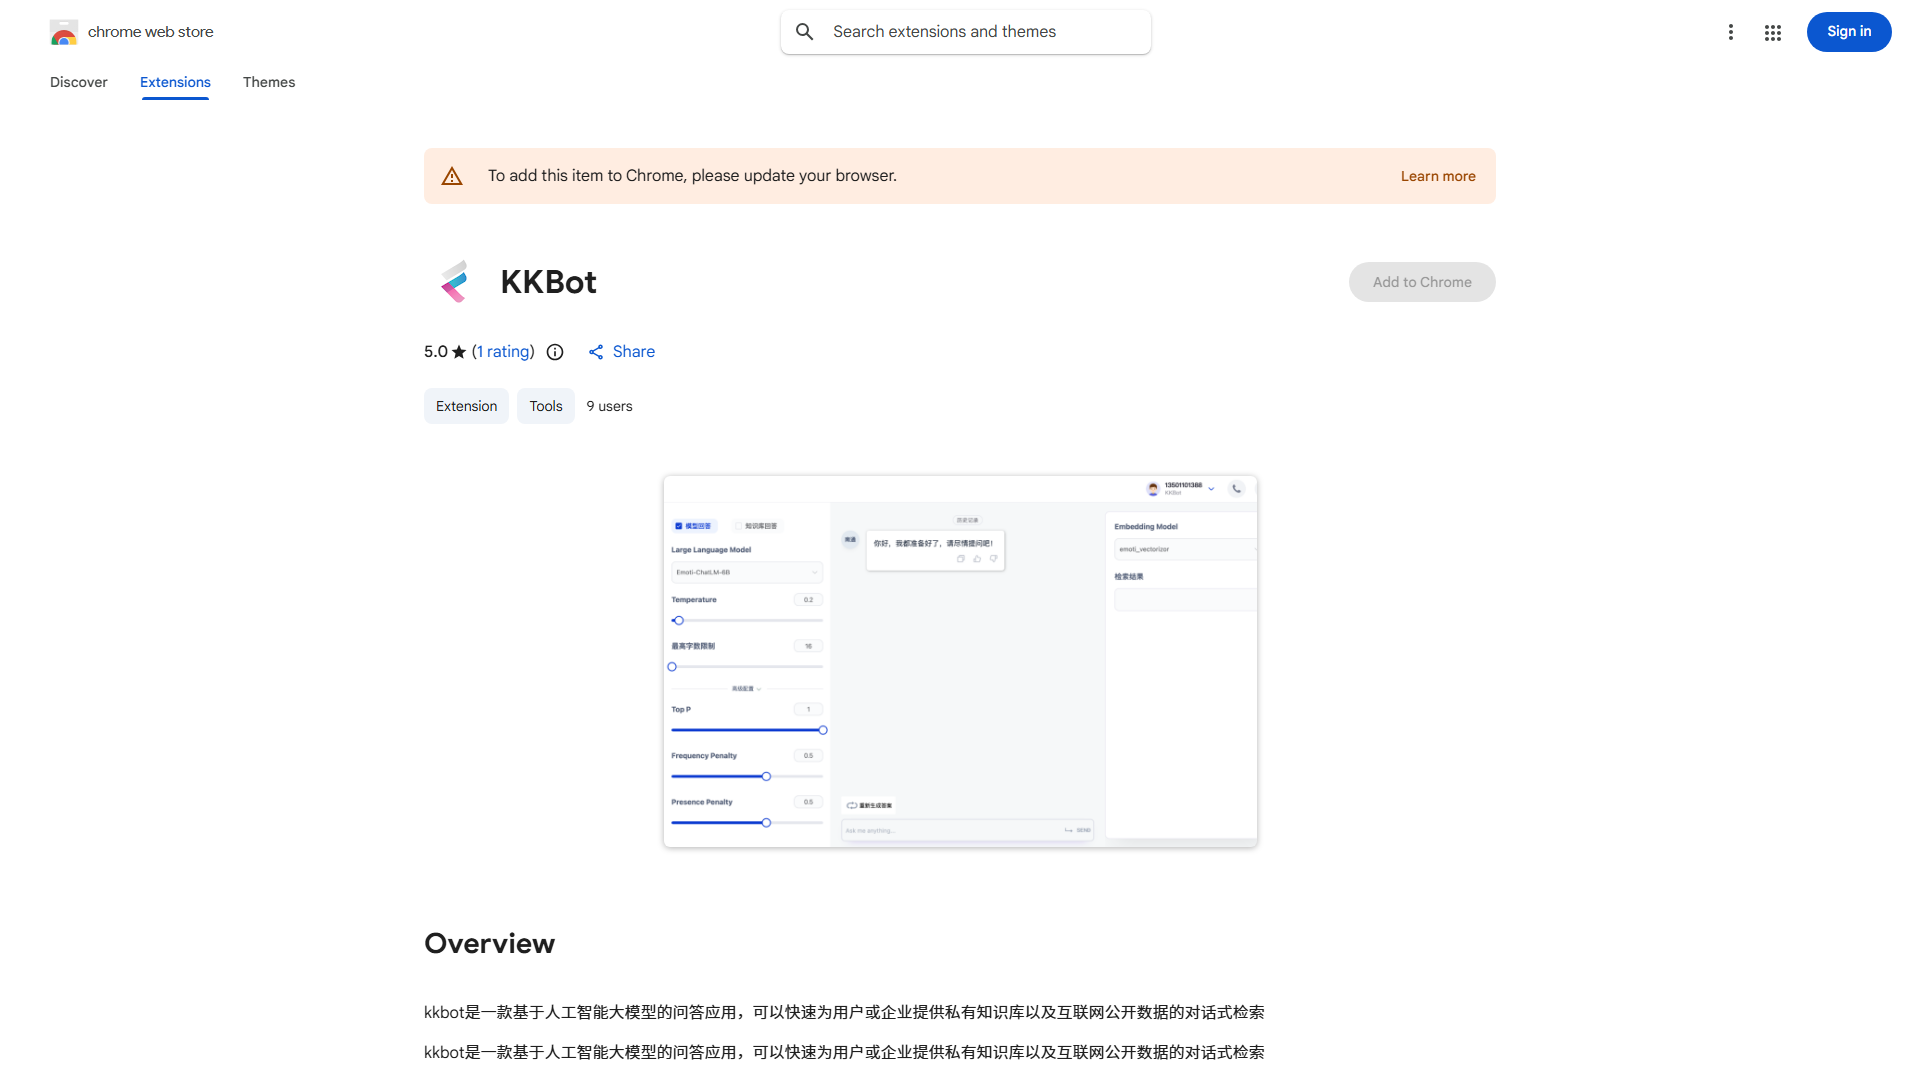Click Learn more about updating the browser

click(1438, 175)
